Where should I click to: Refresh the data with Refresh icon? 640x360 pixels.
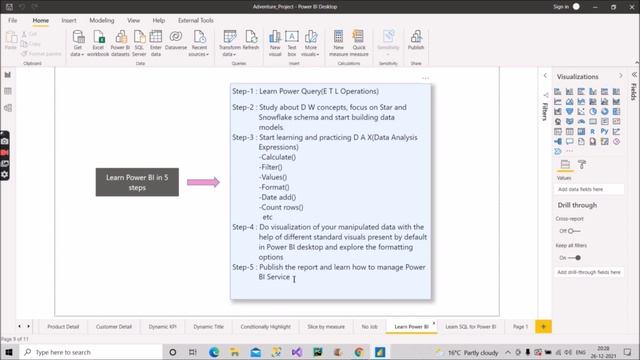tap(251, 37)
